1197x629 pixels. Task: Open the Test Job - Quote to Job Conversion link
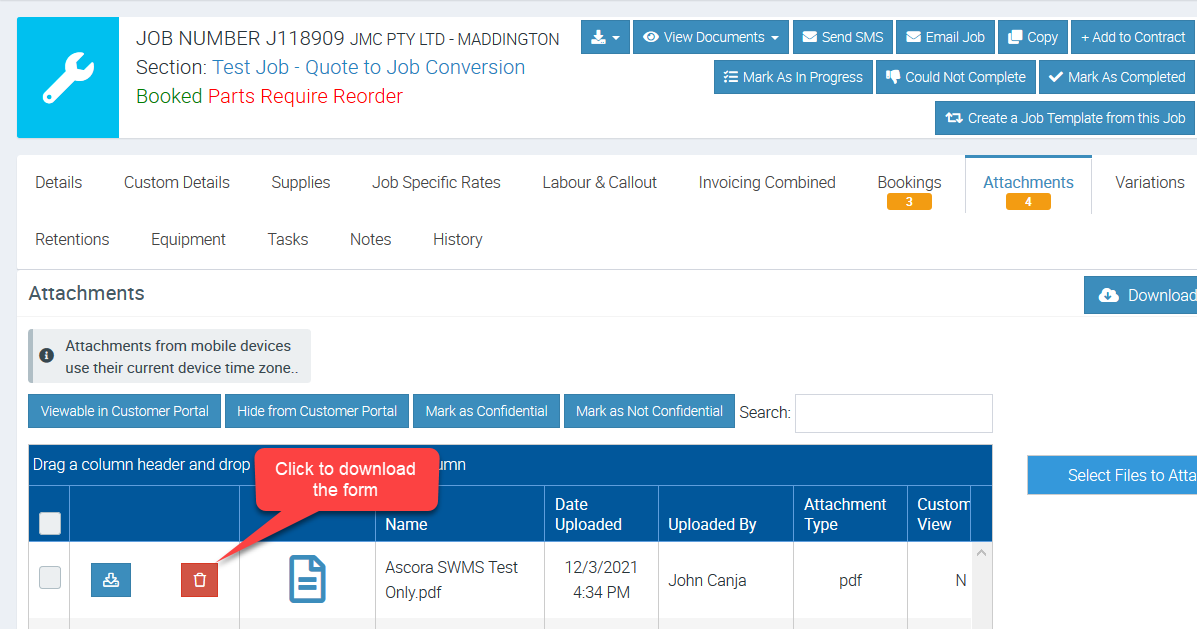[x=368, y=68]
